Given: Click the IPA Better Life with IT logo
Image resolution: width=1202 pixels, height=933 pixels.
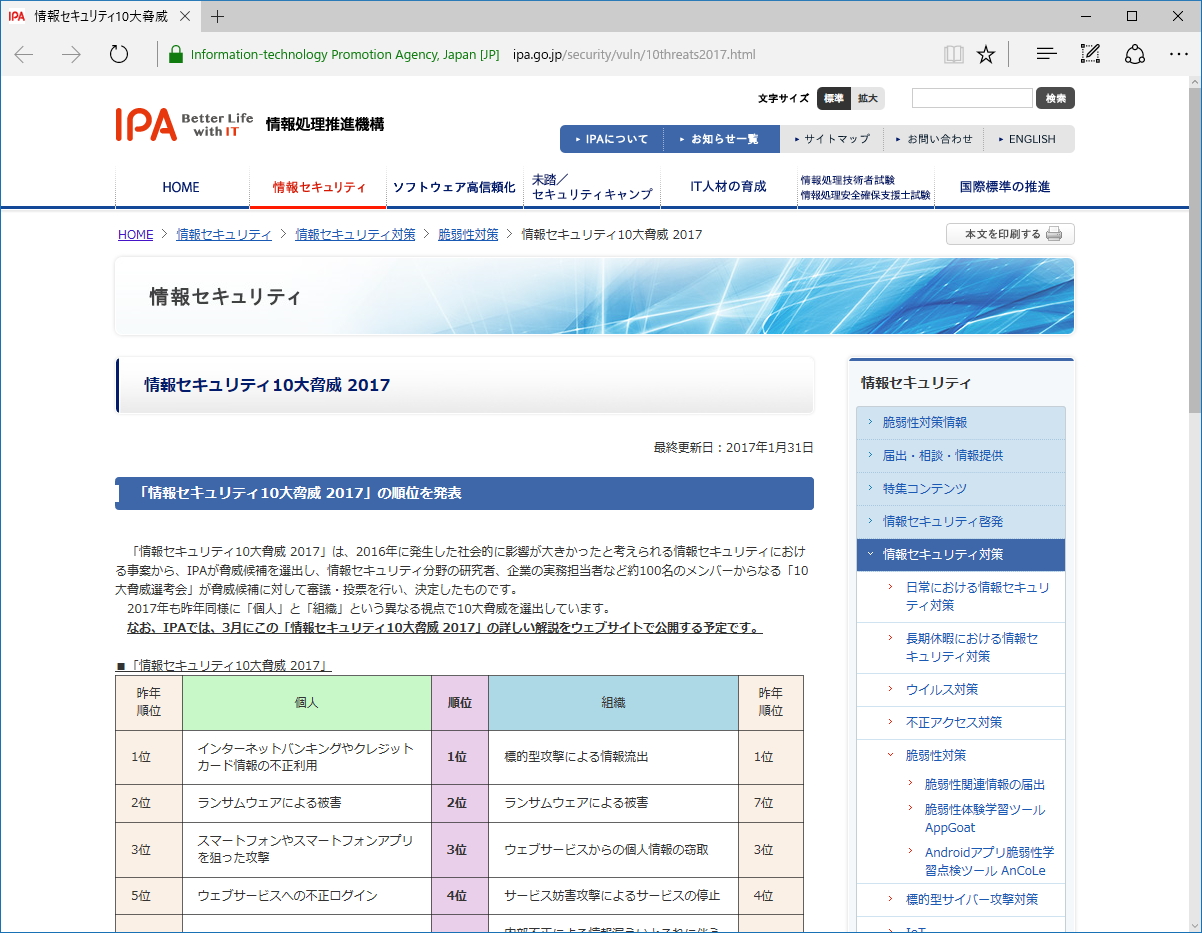Looking at the screenshot, I should 184,124.
